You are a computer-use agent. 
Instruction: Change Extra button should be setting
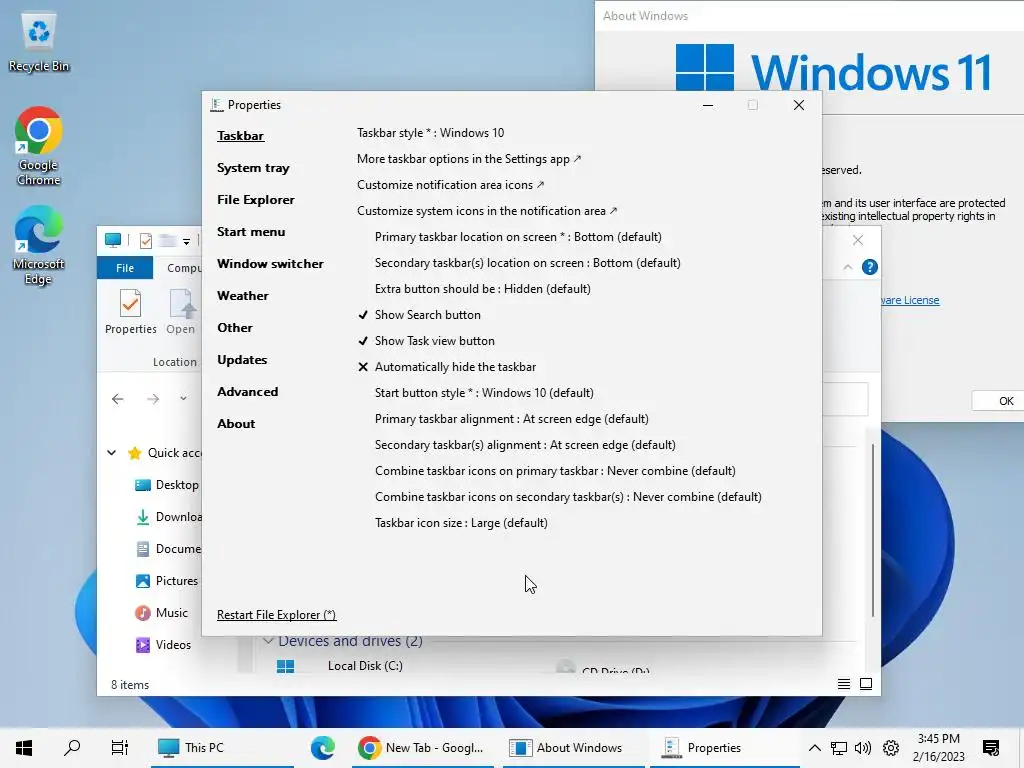[x=483, y=289]
